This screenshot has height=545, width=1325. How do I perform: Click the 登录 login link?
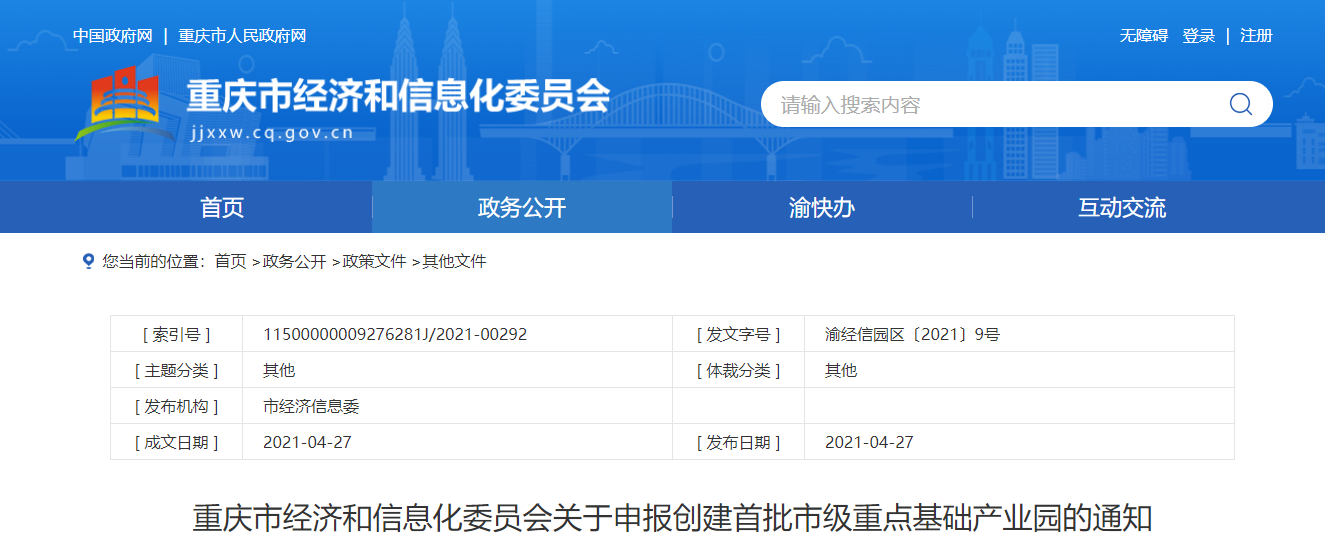click(1198, 36)
